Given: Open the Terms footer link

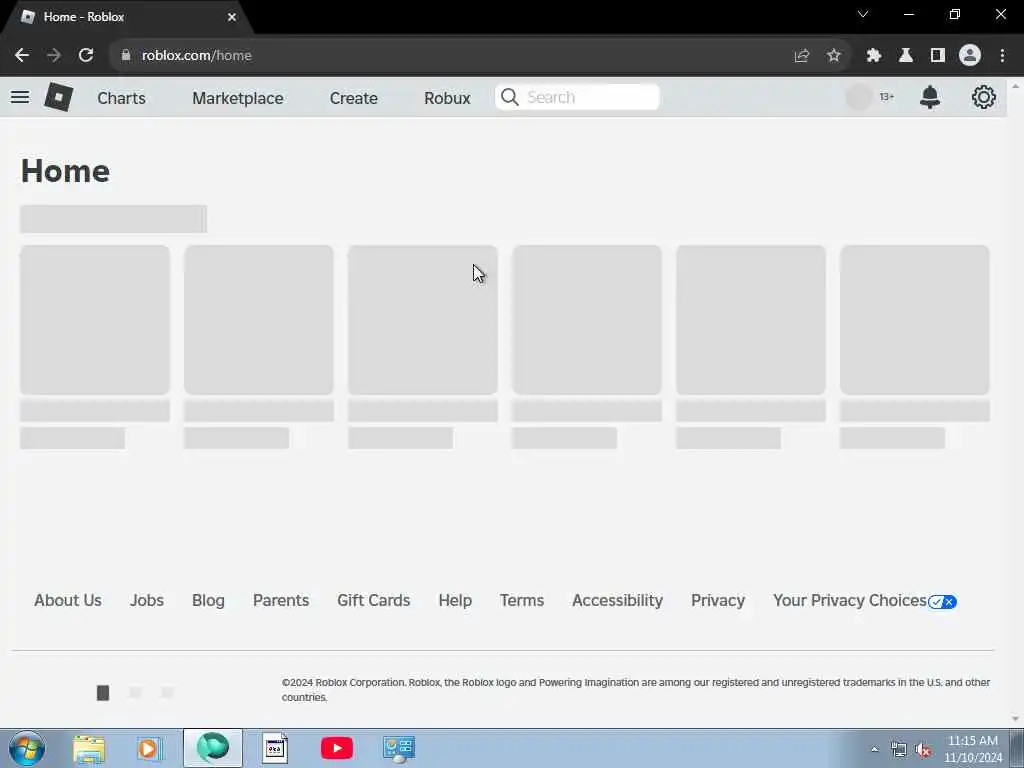Looking at the screenshot, I should (x=522, y=600).
